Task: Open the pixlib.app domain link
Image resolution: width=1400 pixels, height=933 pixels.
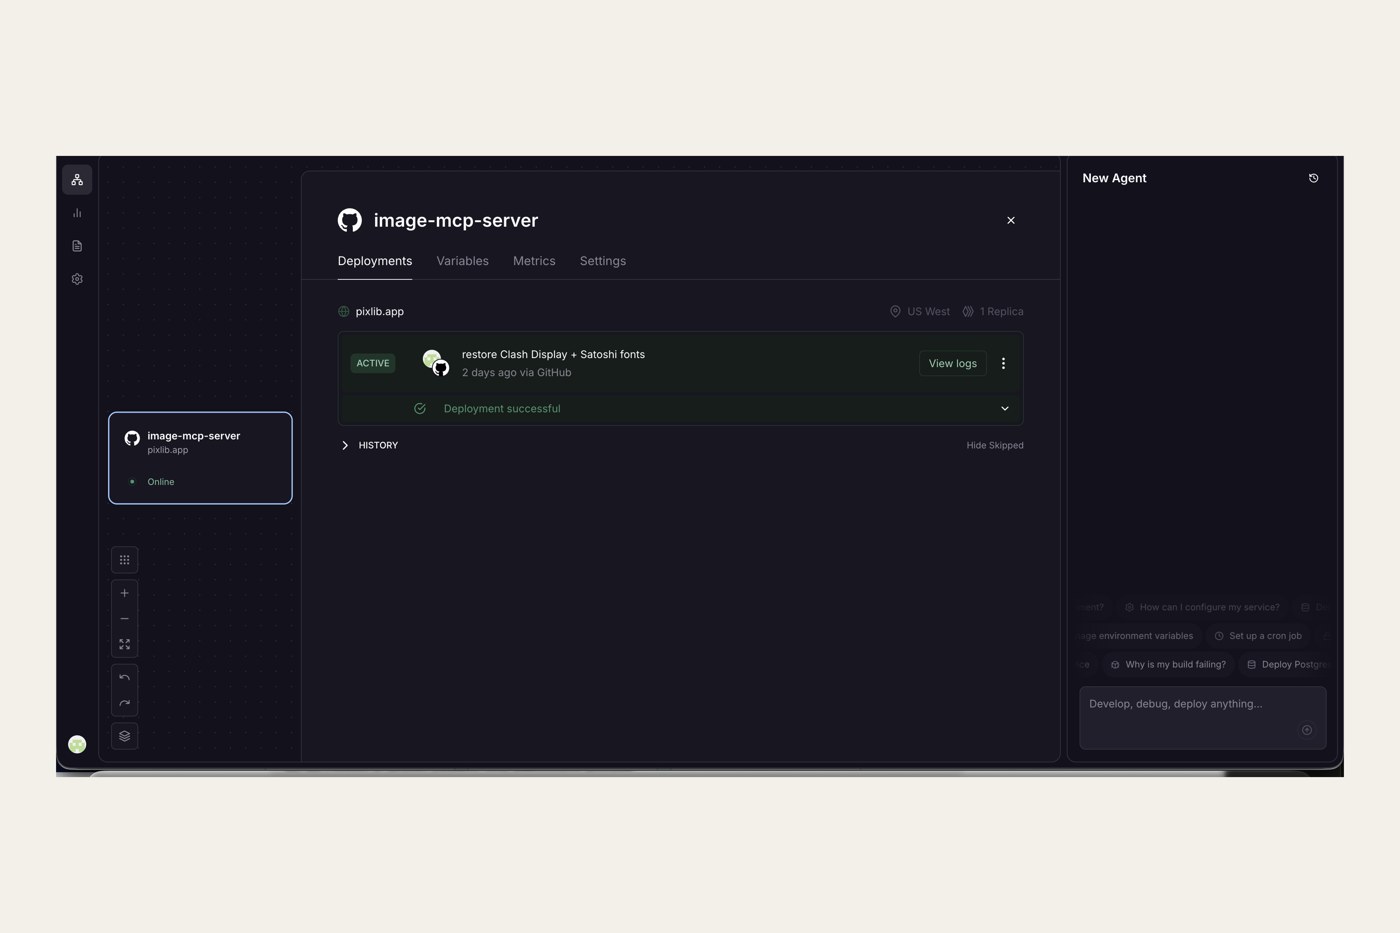Action: (380, 312)
